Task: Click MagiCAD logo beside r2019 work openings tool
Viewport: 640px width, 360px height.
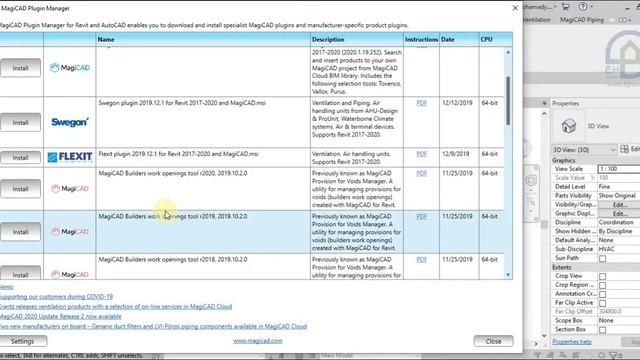Action: pos(70,232)
